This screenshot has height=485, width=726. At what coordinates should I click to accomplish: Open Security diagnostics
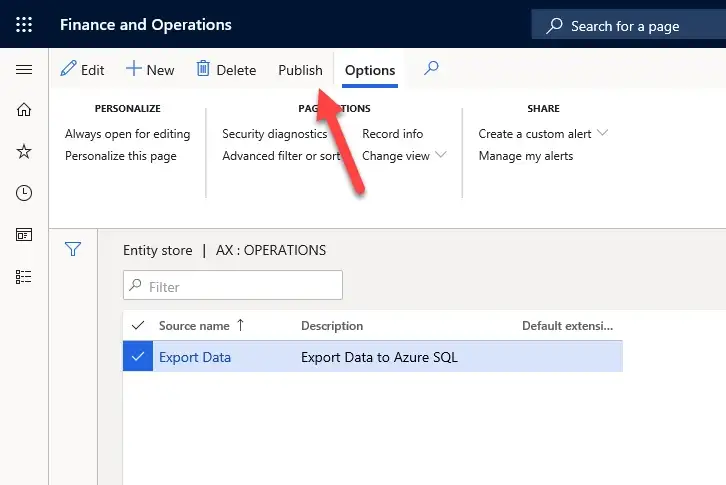(275, 134)
